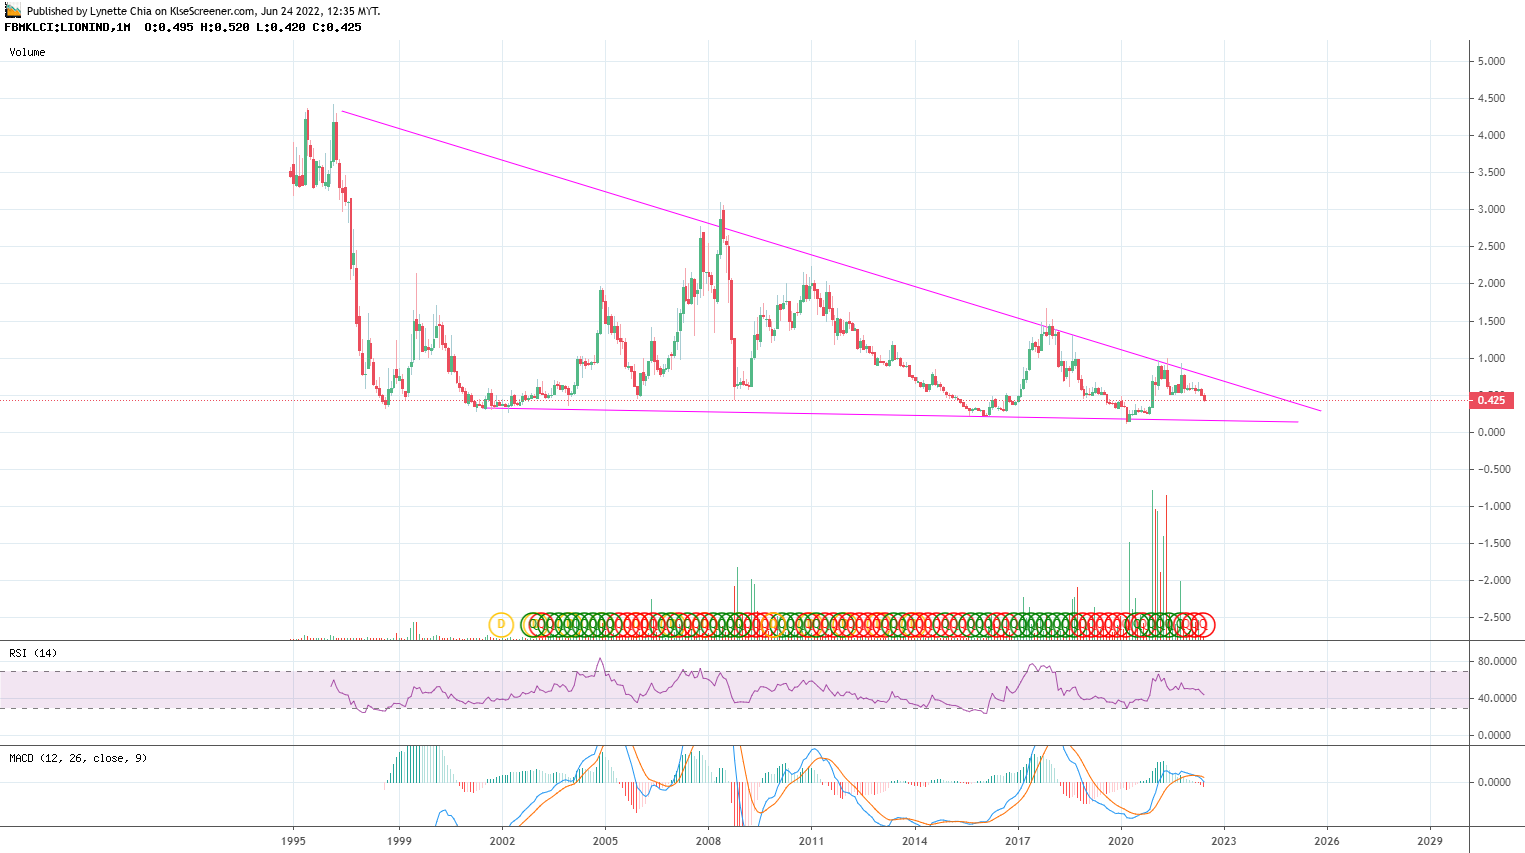Click the orange circle marker near 2010
The image size is (1525, 853).
tap(772, 624)
